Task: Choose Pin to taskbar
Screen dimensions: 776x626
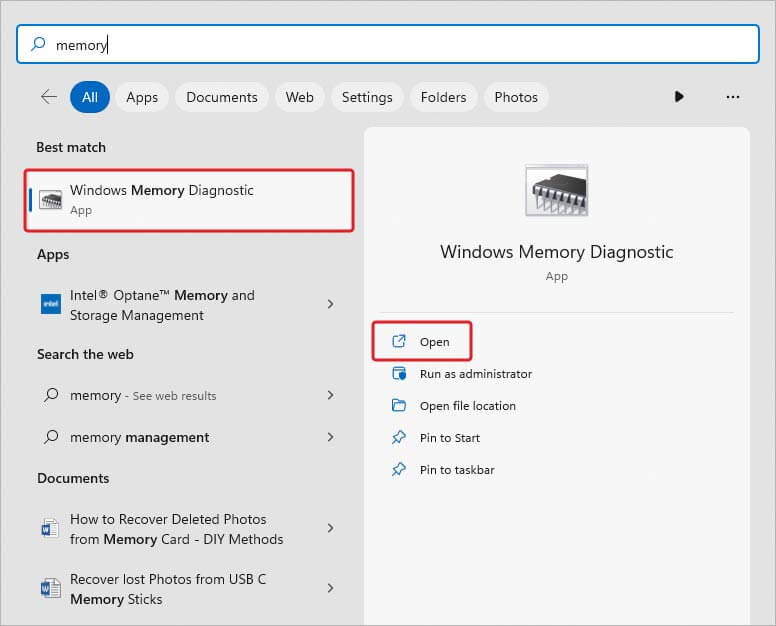Action: [457, 470]
